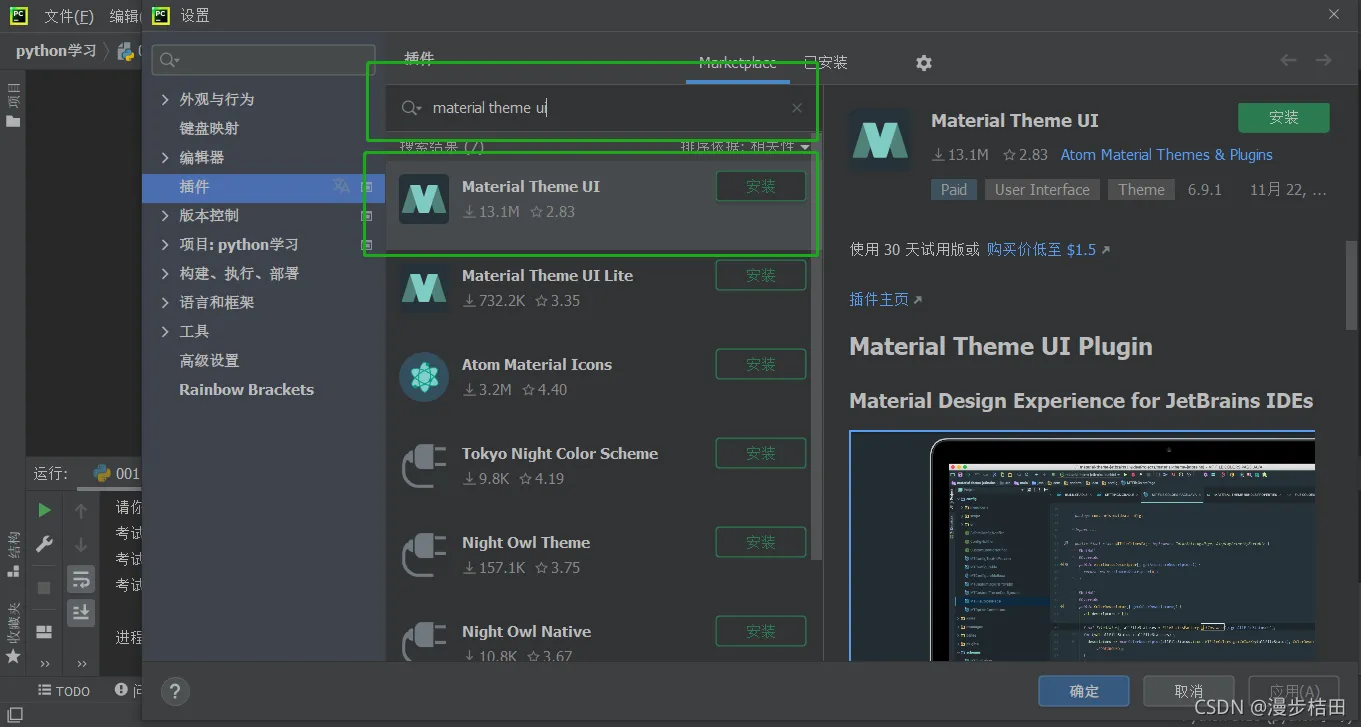Image resolution: width=1361 pixels, height=727 pixels.
Task: Switch to the Marketplace tab
Action: (737, 62)
